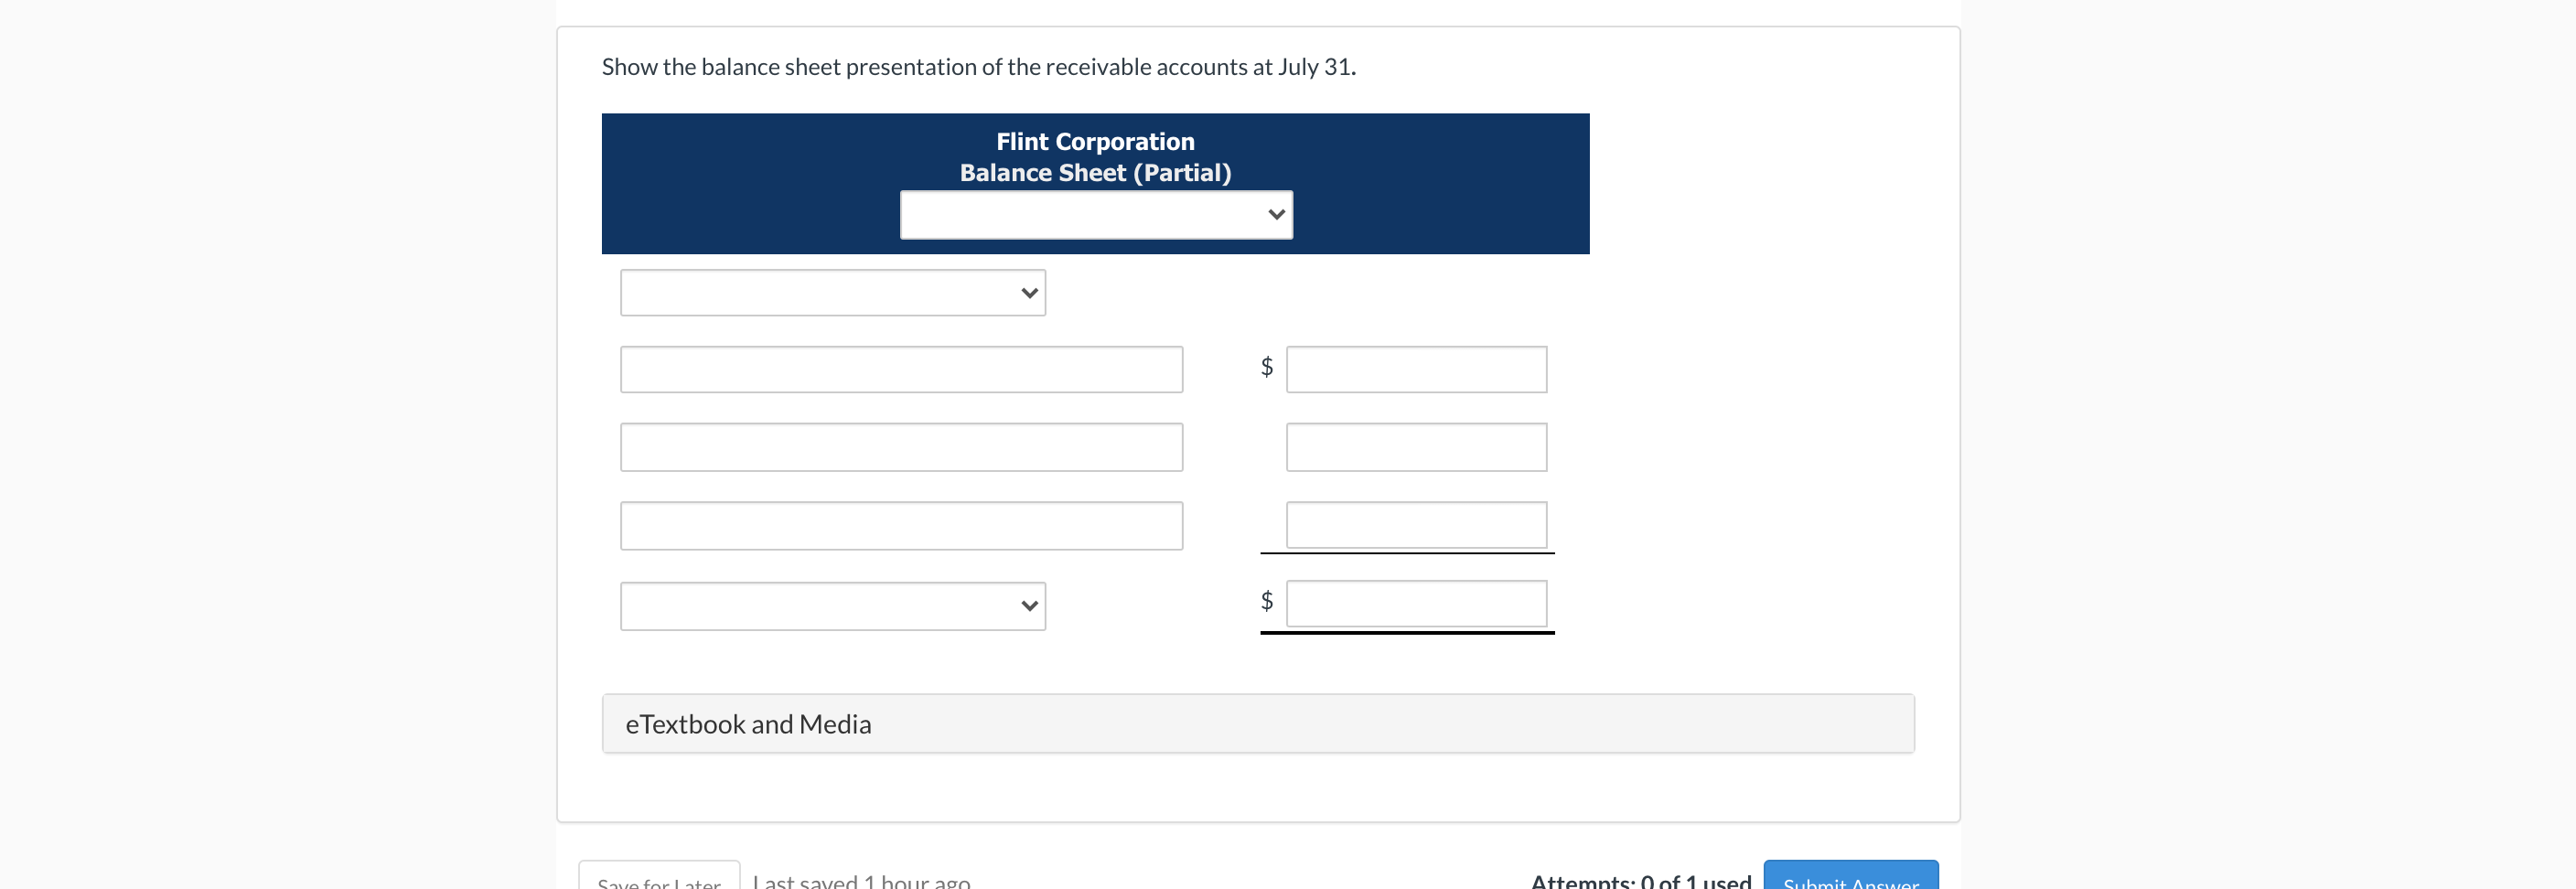Click the first dollar amount field

point(1415,368)
